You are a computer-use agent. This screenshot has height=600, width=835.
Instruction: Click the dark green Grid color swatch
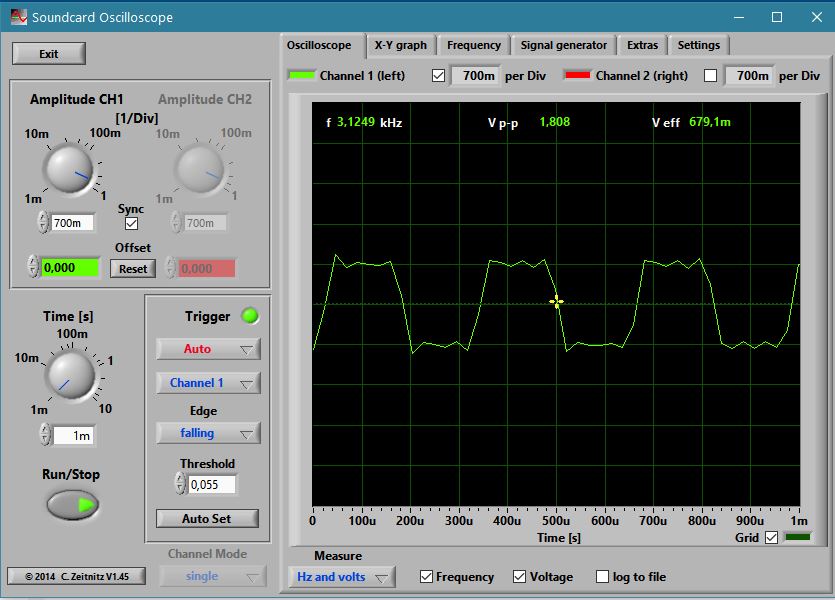(798, 537)
